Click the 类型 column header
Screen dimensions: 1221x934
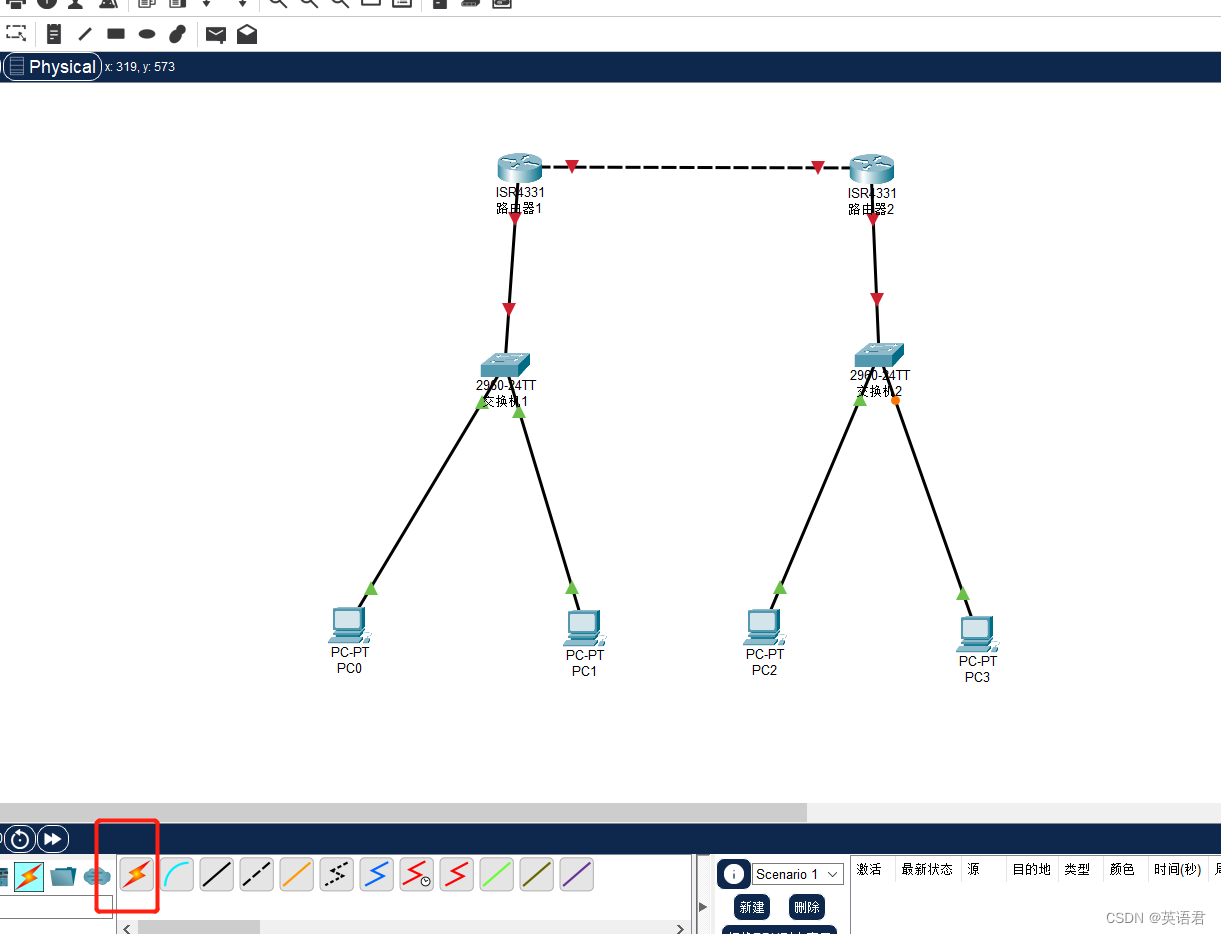pyautogui.click(x=1077, y=869)
